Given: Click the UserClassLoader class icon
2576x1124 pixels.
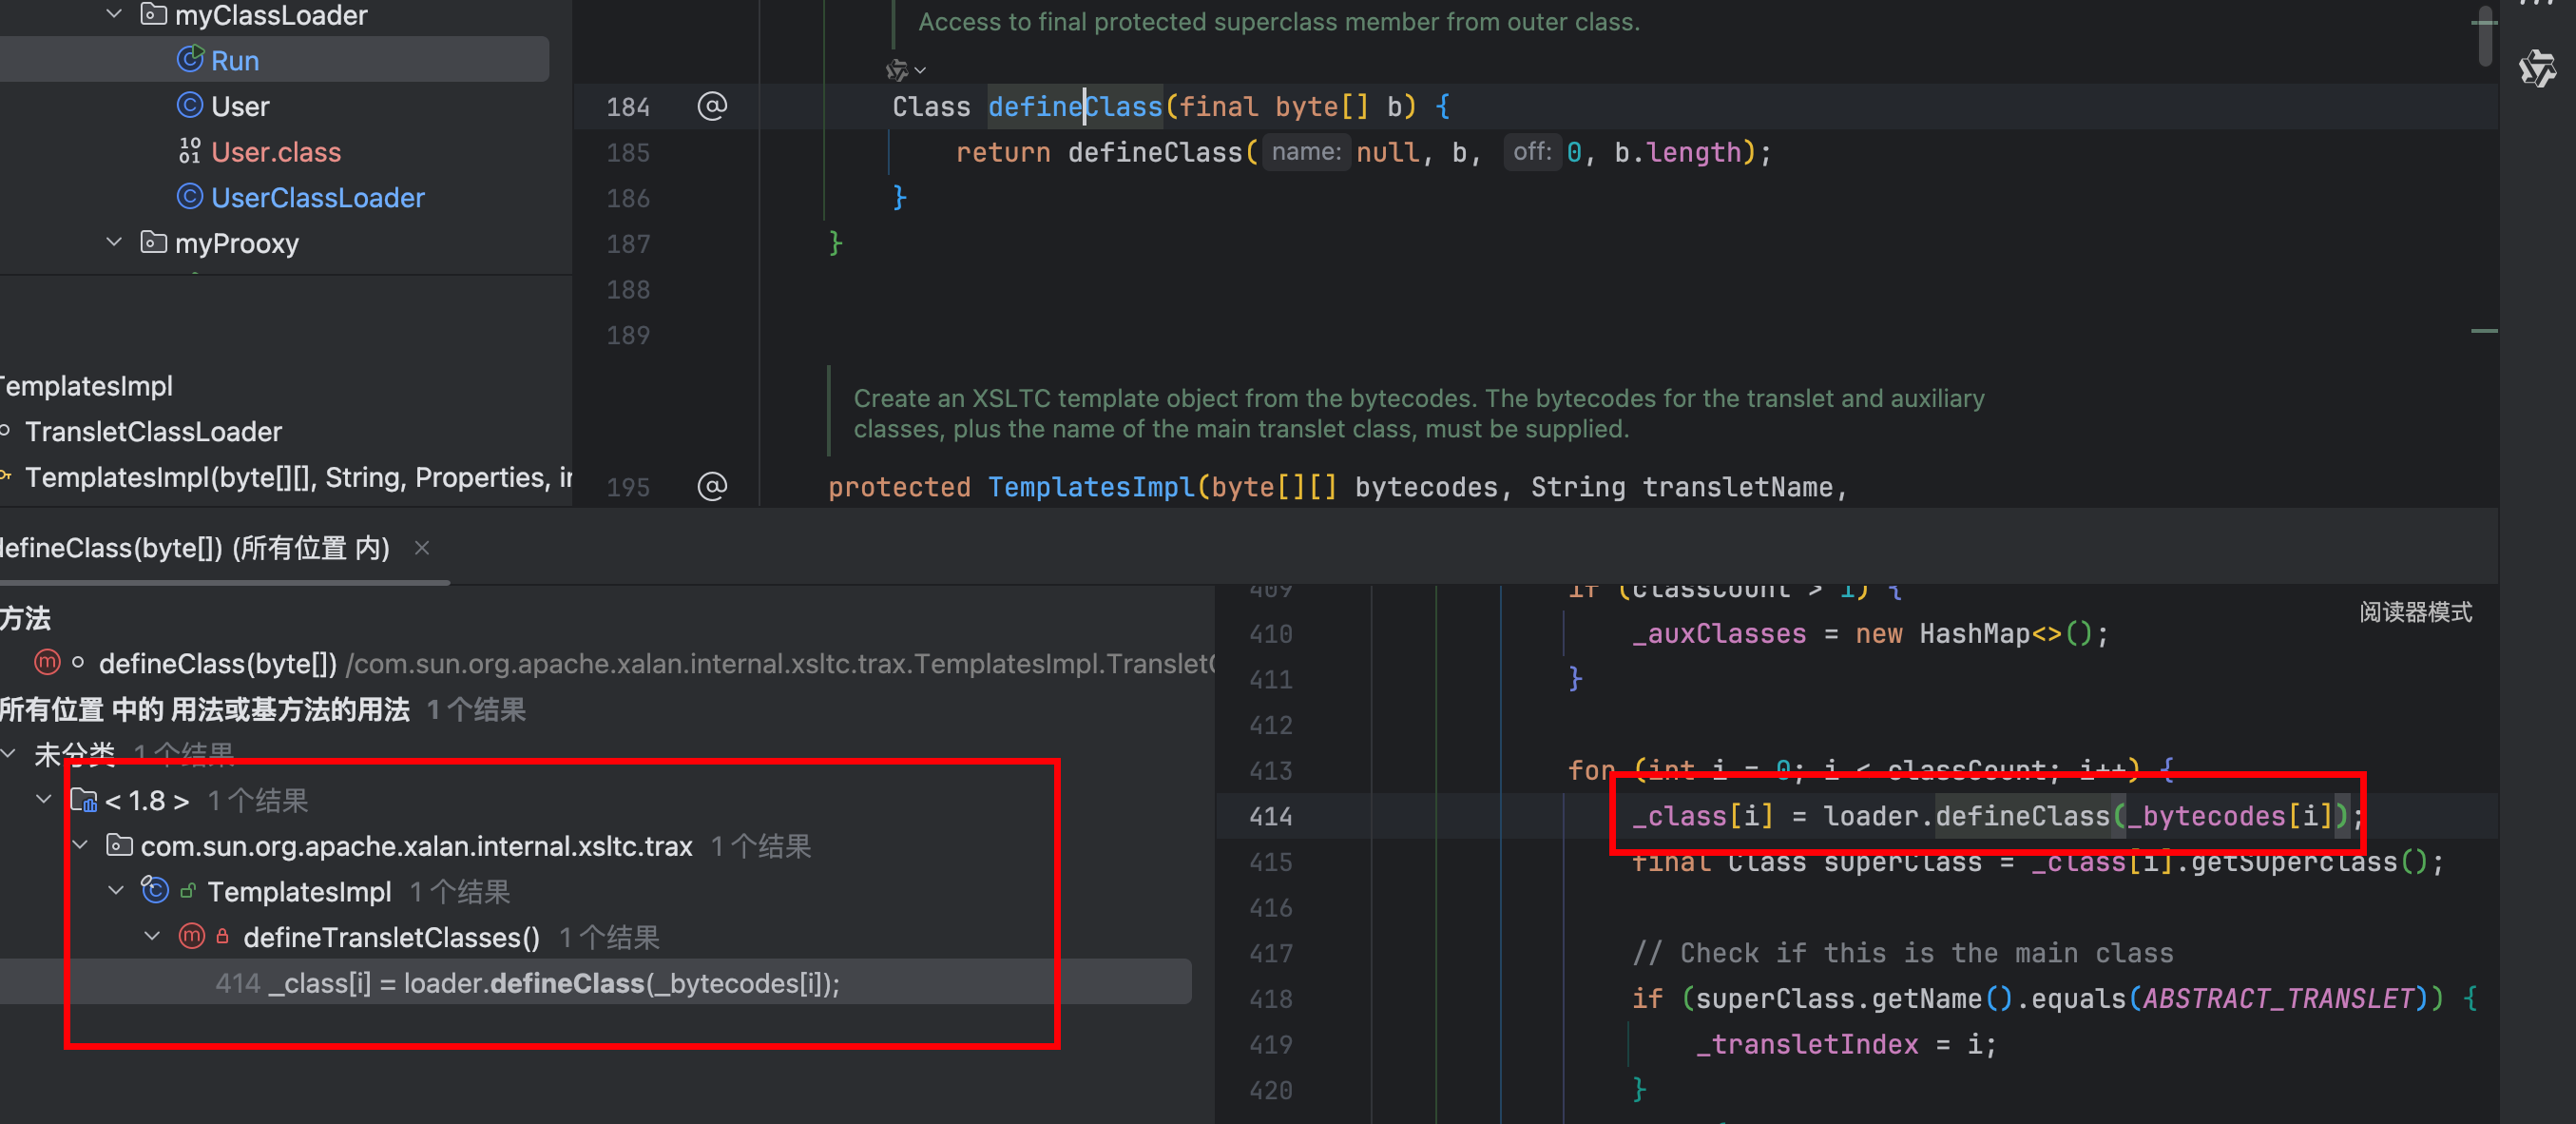Looking at the screenshot, I should [x=190, y=197].
